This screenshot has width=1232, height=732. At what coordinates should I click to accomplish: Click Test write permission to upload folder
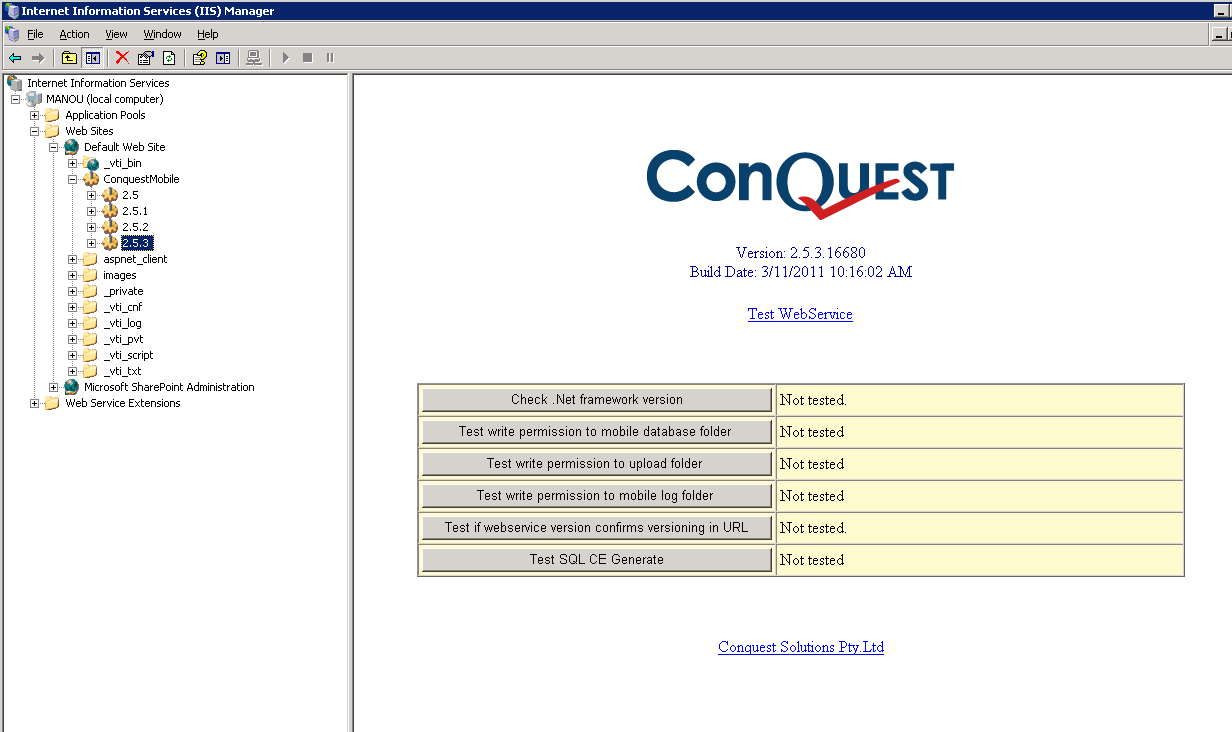click(597, 464)
